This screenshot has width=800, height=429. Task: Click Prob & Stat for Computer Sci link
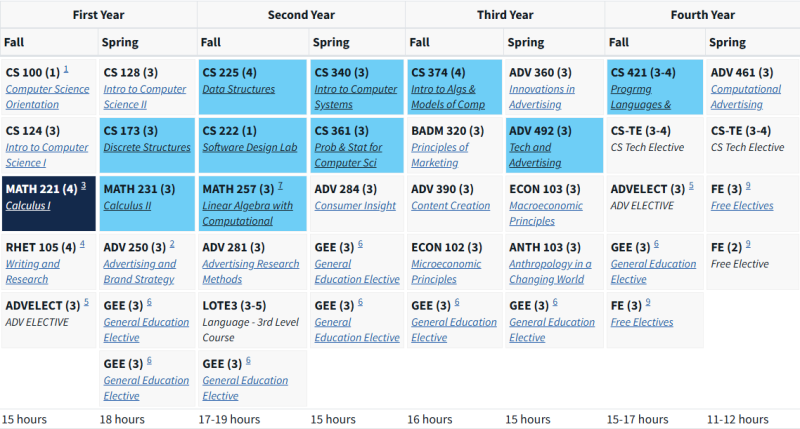point(348,155)
